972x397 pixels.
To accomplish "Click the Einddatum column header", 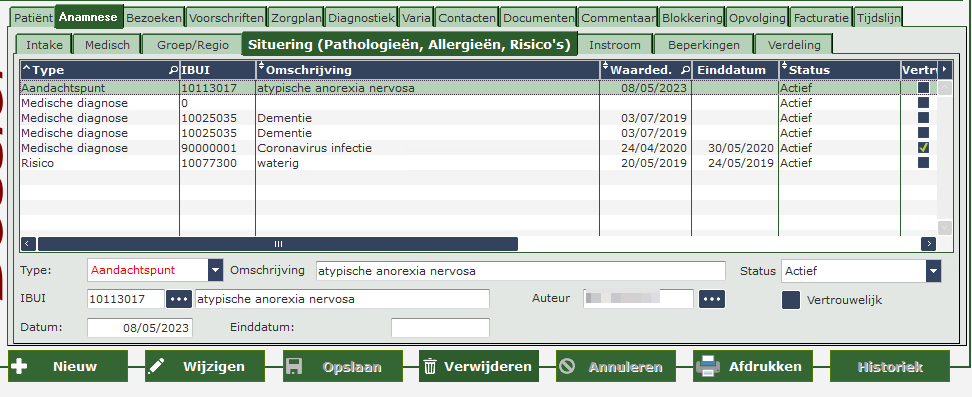I will 735,69.
